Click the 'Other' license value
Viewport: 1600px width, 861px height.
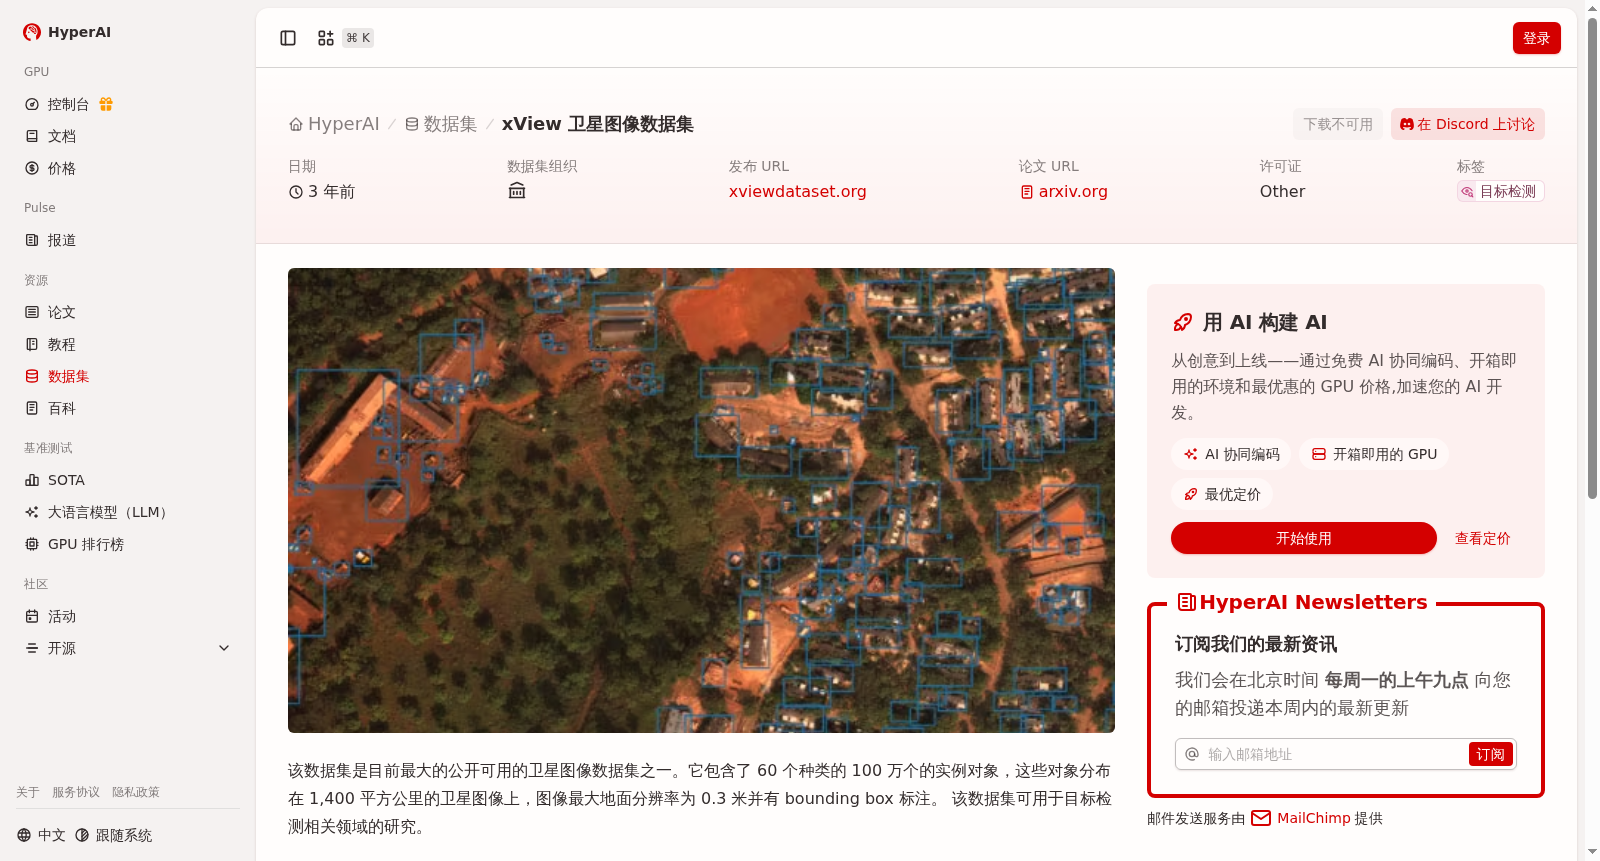tap(1282, 191)
